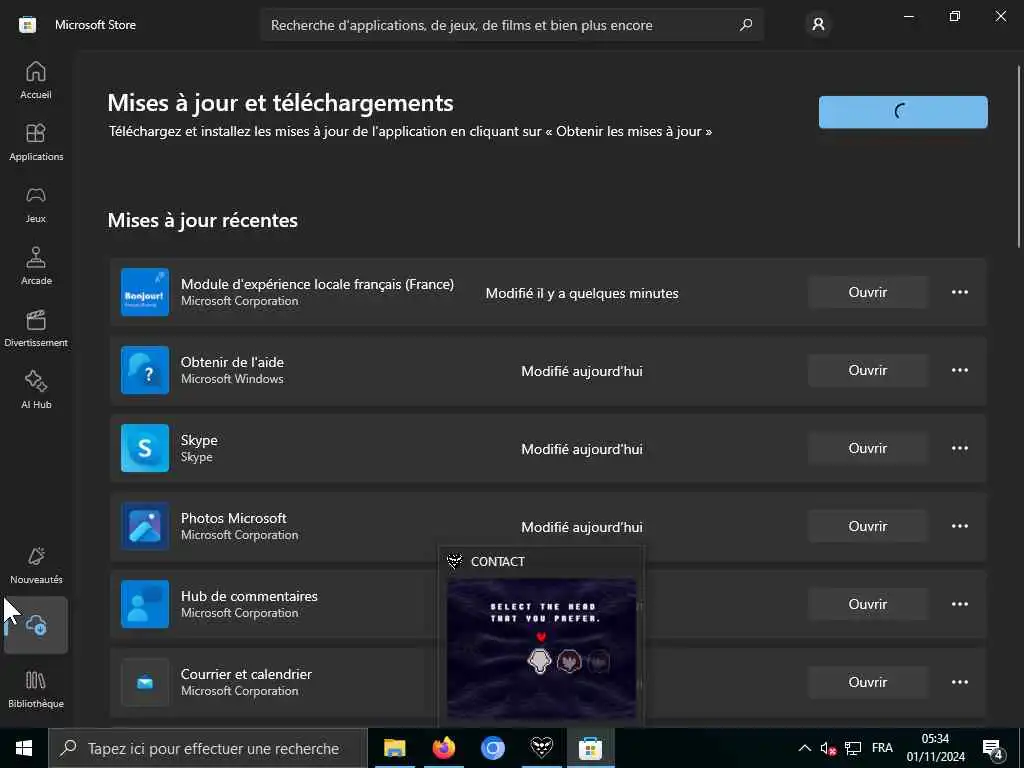Image resolution: width=1024 pixels, height=768 pixels.
Task: Open more options for Skype
Action: (x=959, y=448)
